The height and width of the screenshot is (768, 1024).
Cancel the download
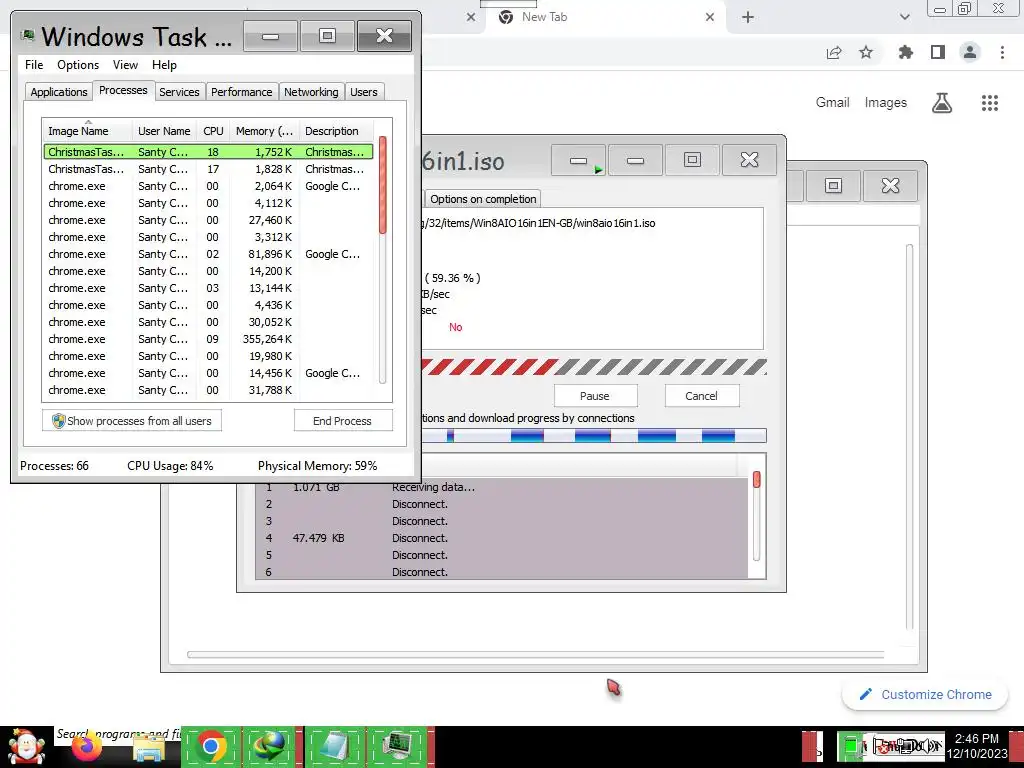pos(701,396)
